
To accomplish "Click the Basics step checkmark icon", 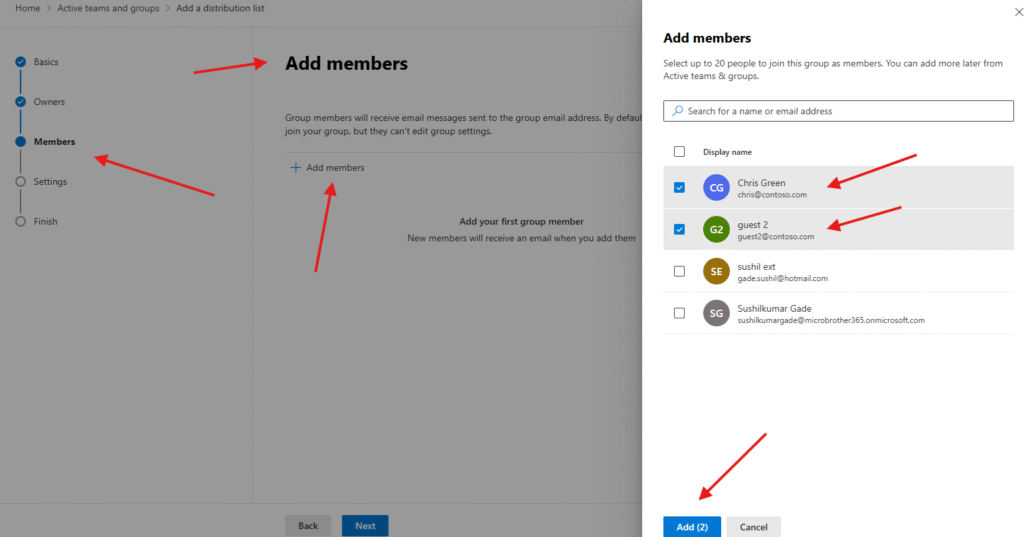I will point(20,62).
